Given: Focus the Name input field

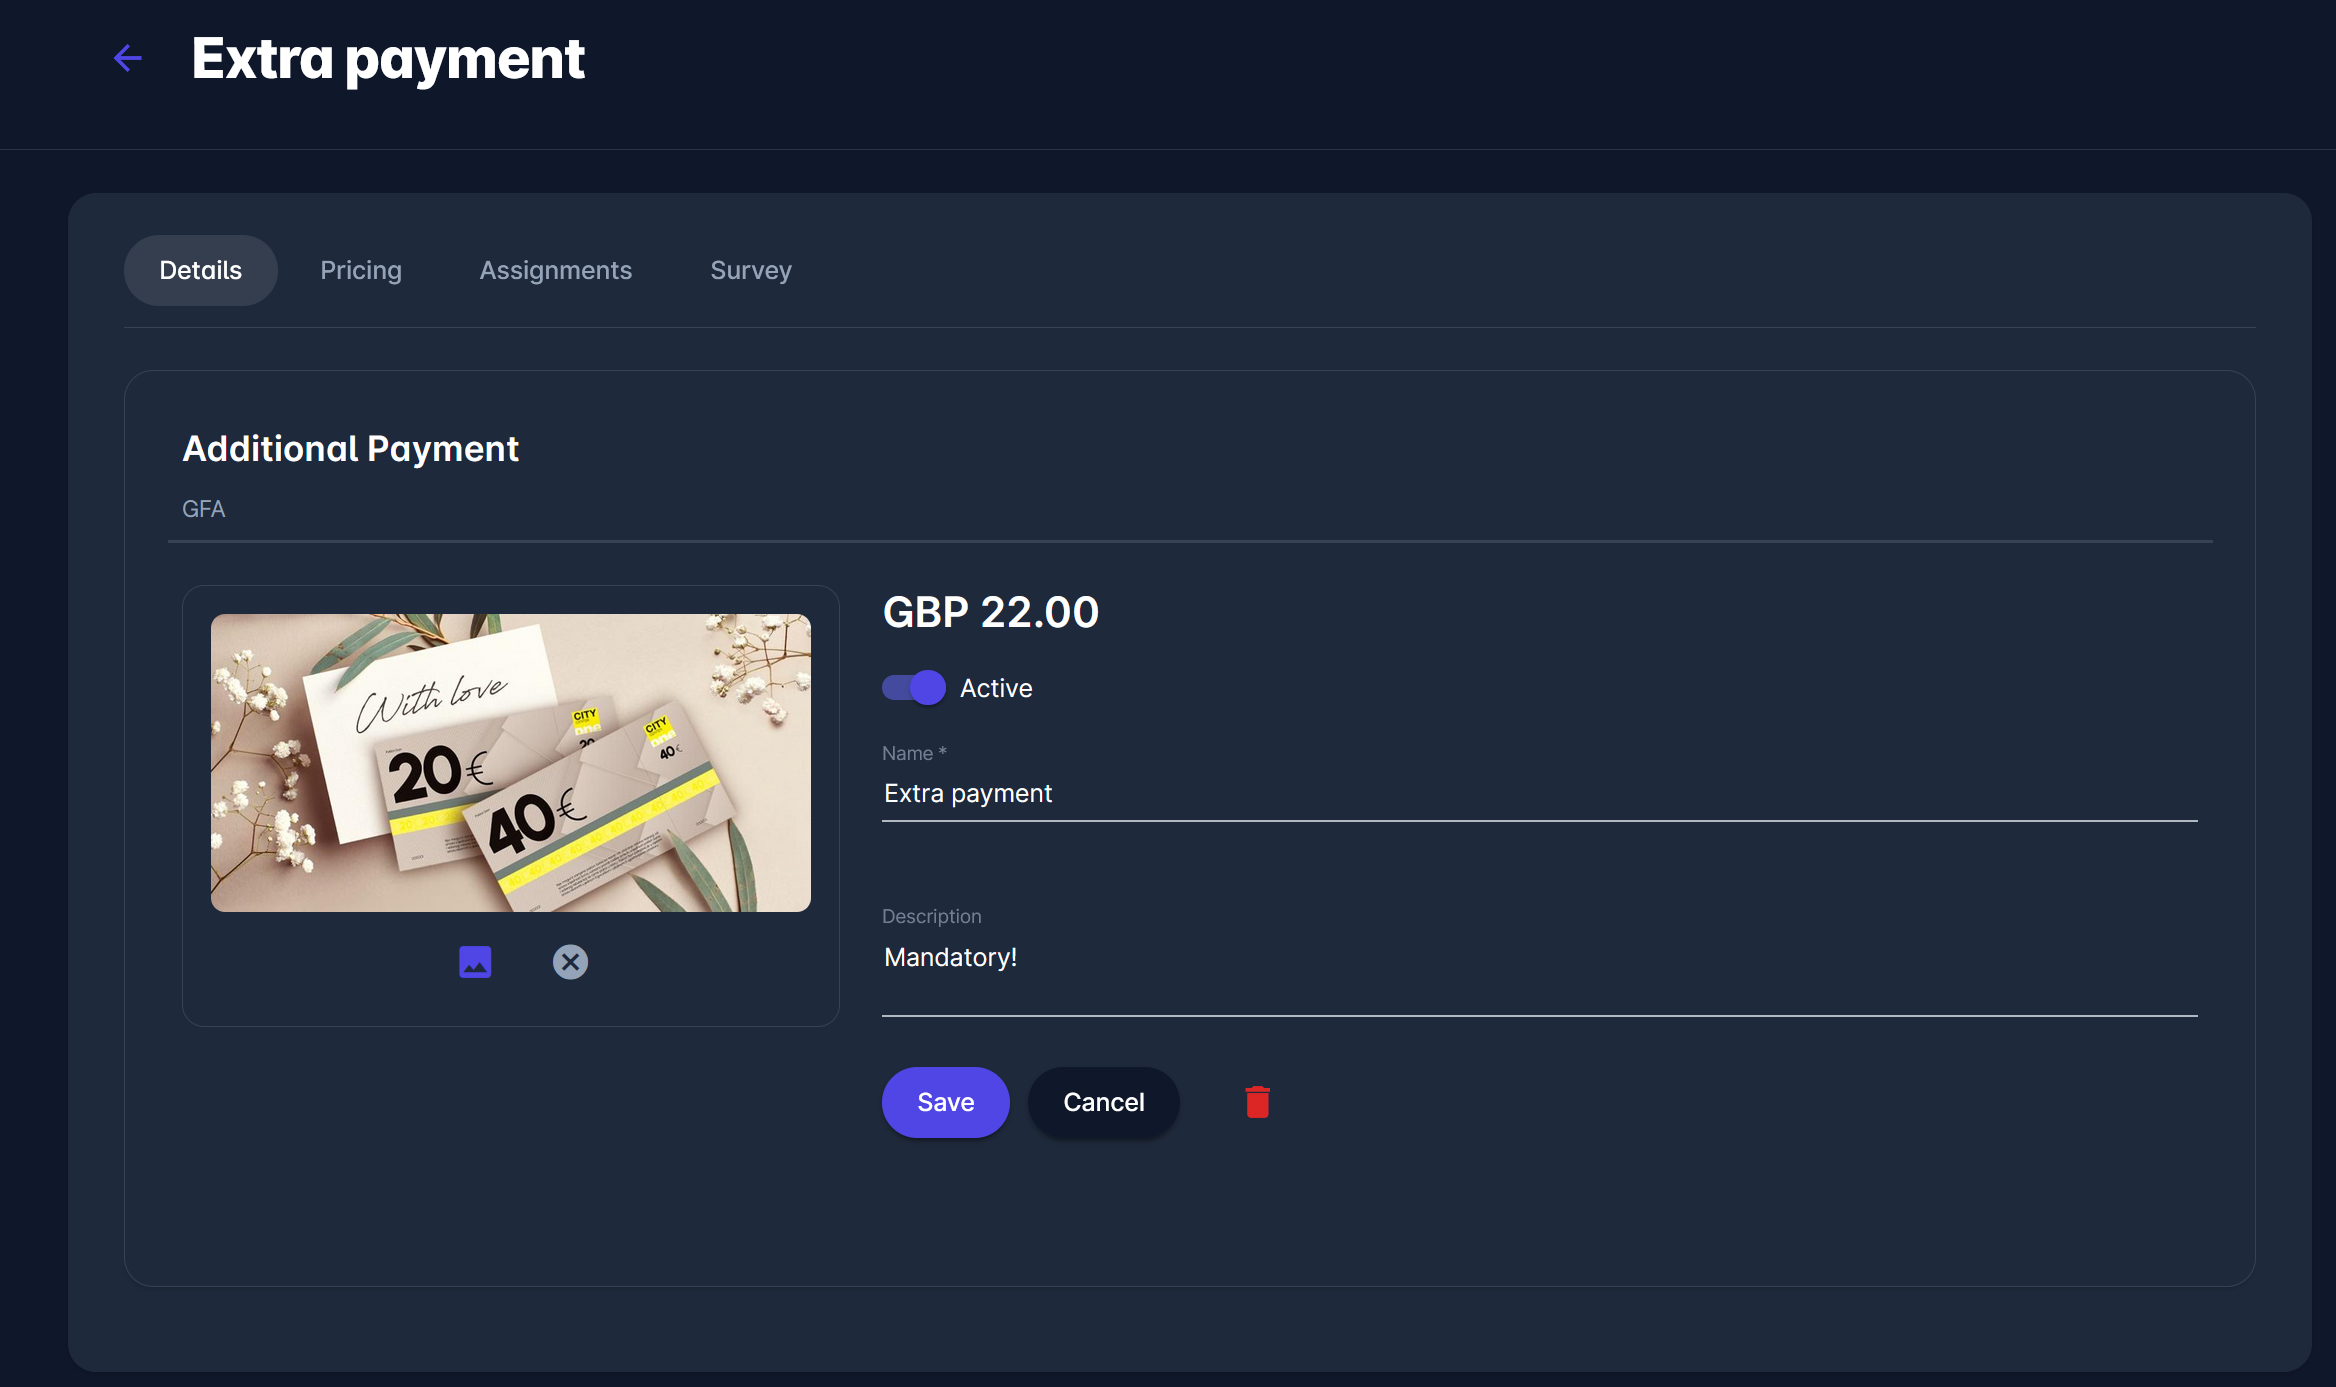Looking at the screenshot, I should coord(1538,794).
